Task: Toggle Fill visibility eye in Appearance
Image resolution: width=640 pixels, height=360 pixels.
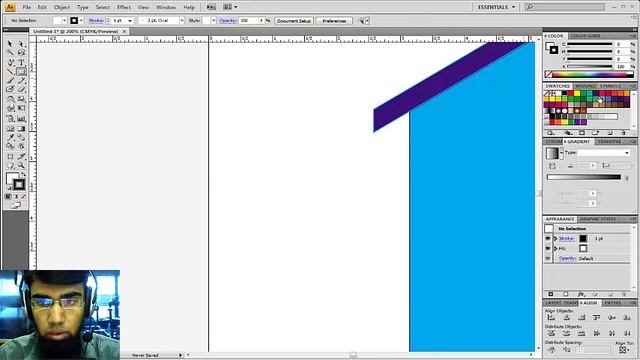Action: click(548, 248)
